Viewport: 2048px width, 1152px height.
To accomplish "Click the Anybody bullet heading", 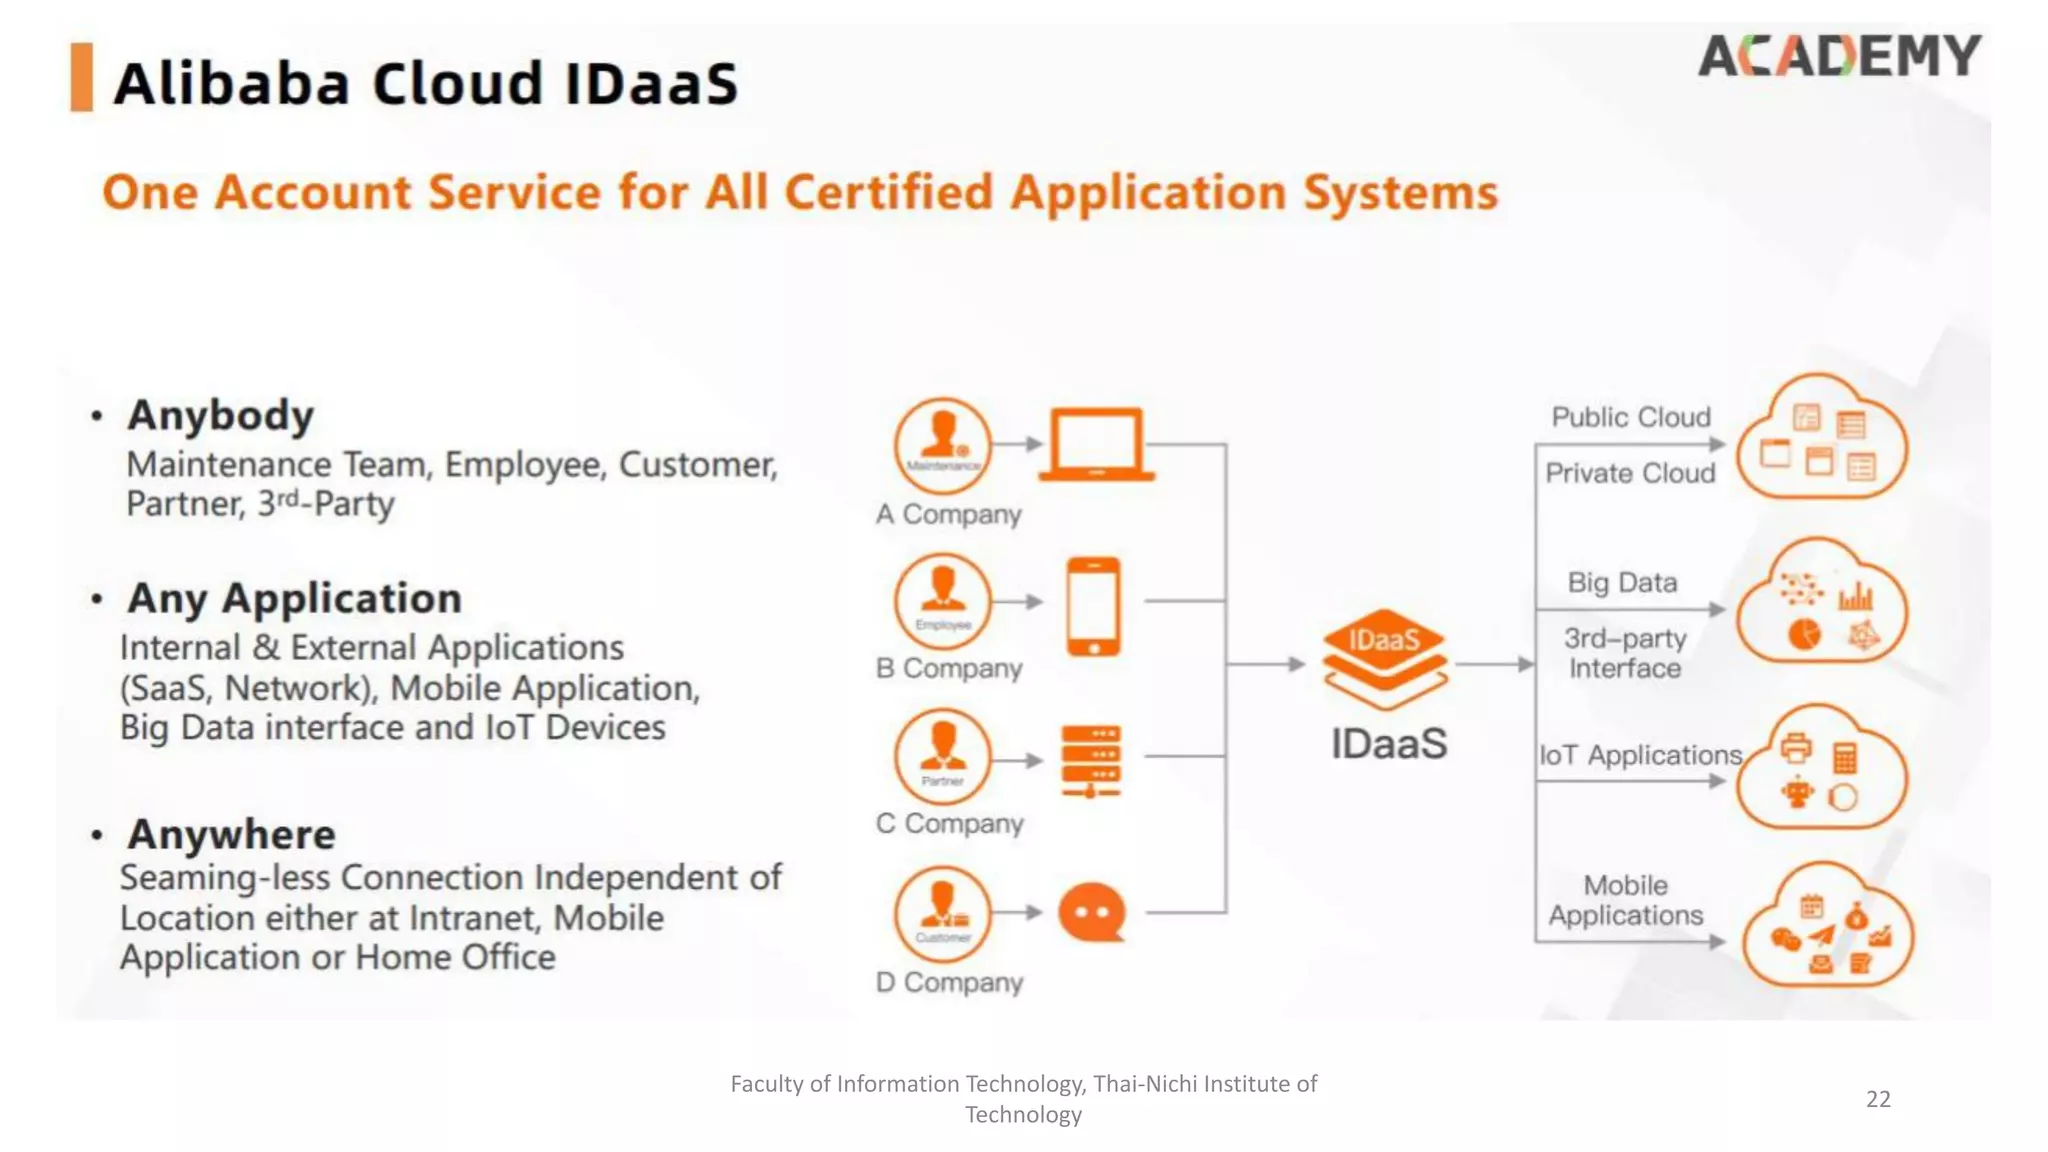I will [x=221, y=415].
